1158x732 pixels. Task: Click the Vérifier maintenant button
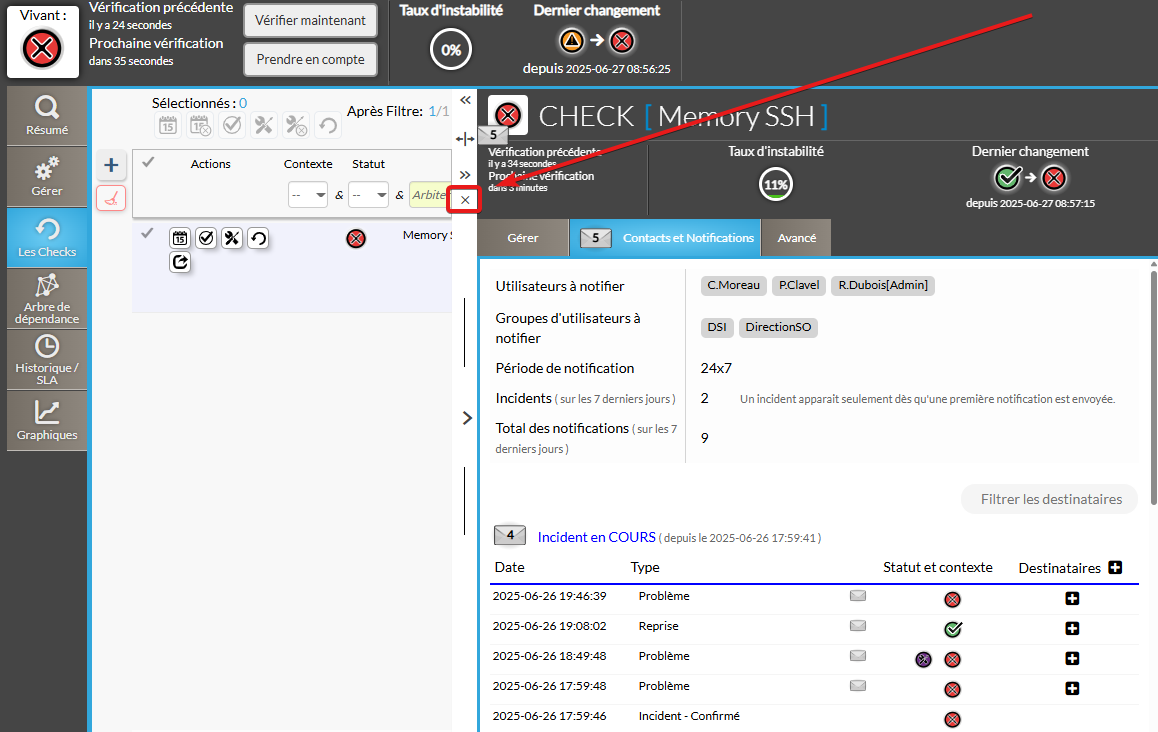310,20
